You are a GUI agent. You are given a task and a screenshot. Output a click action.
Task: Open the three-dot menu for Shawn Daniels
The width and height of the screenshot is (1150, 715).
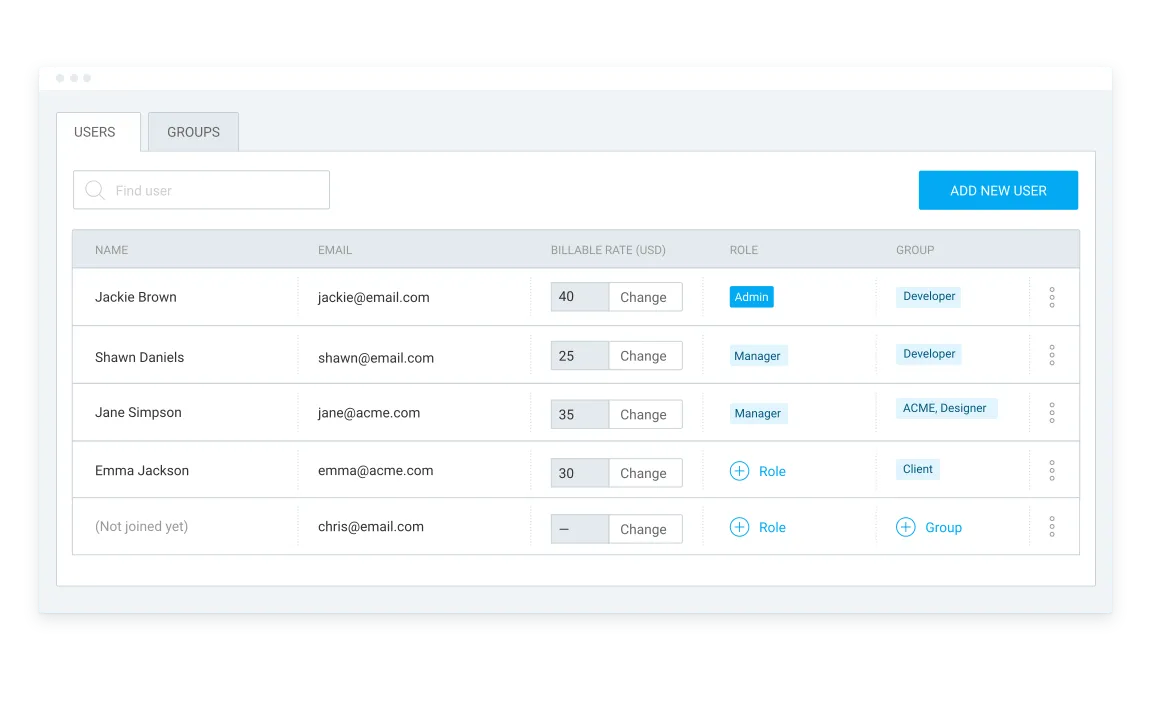[x=1051, y=355]
